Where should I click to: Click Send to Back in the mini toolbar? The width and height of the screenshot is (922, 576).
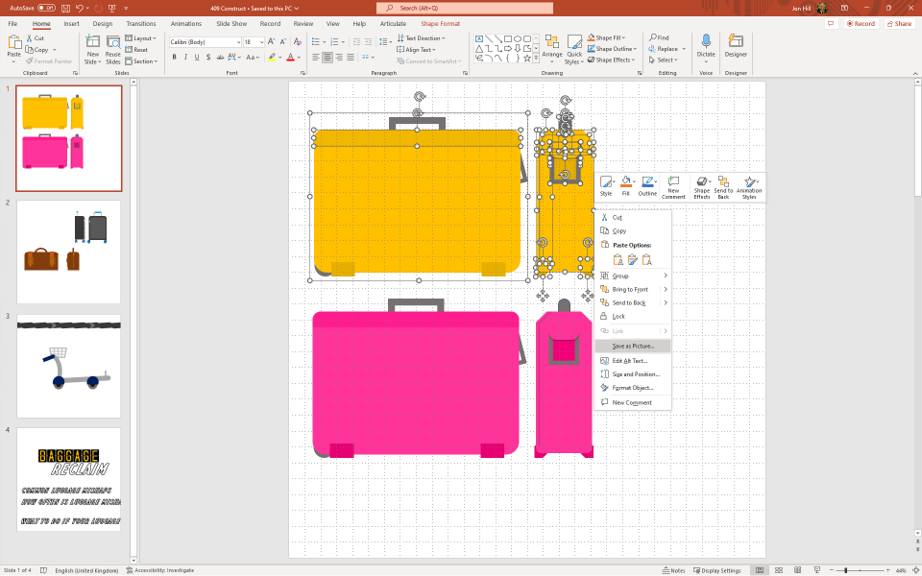tap(723, 187)
